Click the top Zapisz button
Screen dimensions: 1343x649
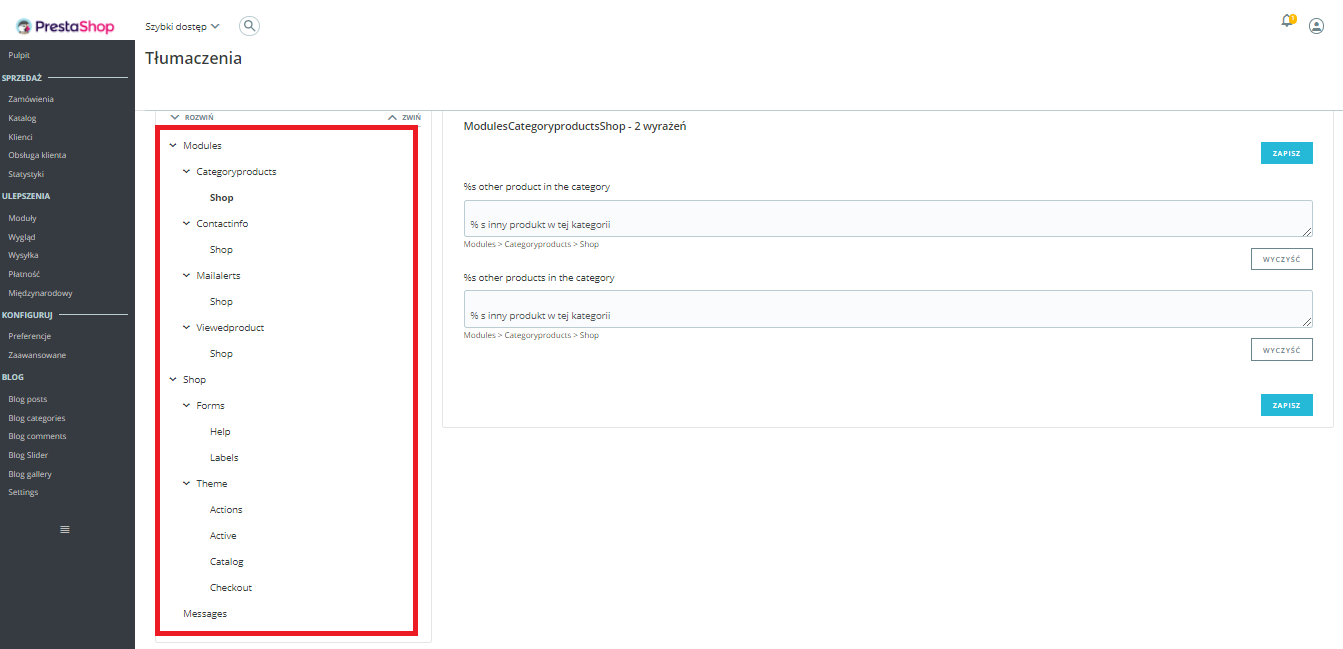coord(1286,153)
